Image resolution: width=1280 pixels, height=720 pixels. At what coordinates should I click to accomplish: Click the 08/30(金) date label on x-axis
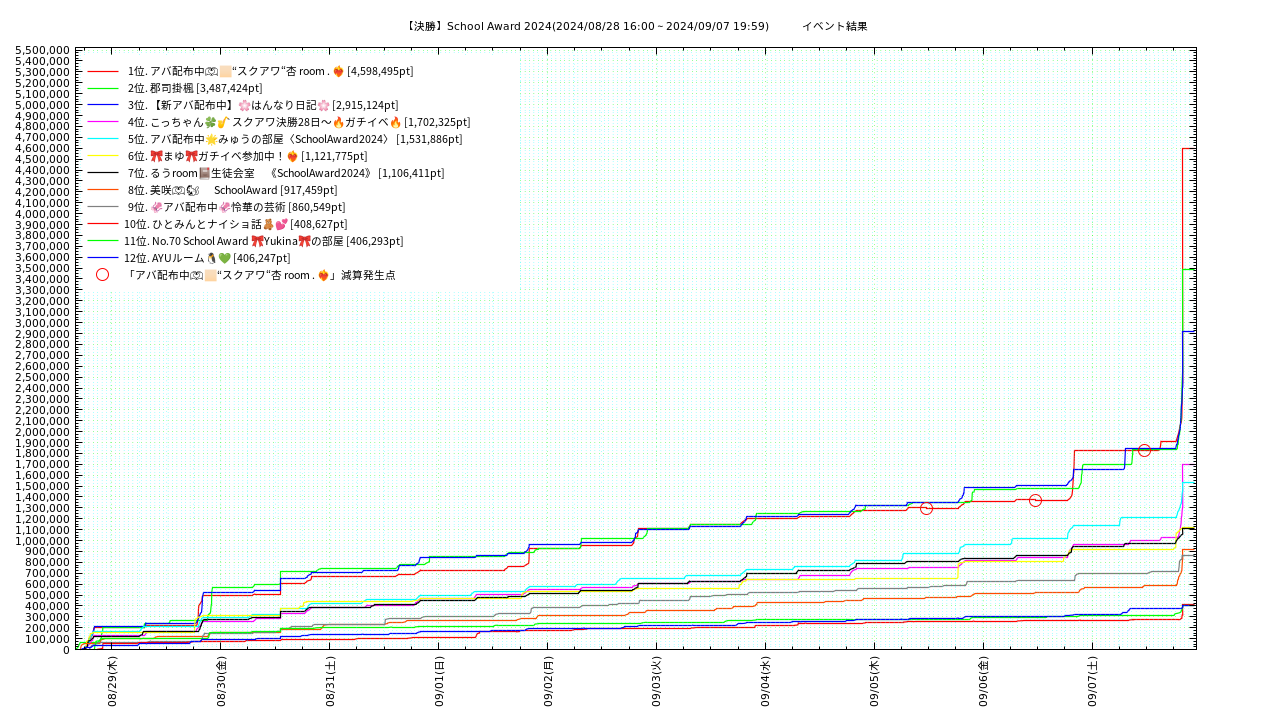click(x=222, y=682)
